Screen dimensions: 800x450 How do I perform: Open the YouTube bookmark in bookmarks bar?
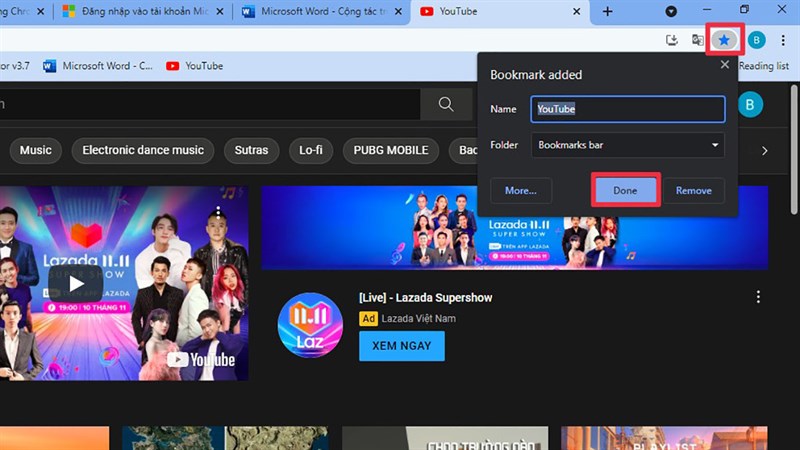click(x=195, y=66)
